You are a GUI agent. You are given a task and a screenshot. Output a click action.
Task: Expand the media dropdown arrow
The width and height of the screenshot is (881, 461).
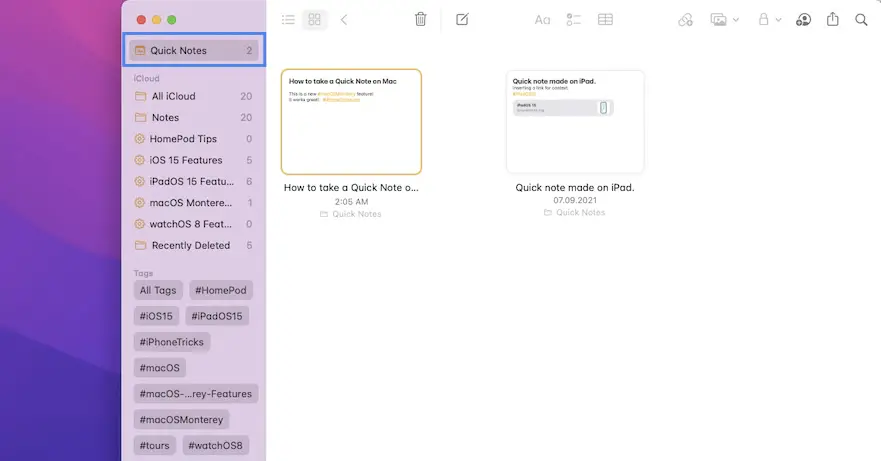tap(735, 20)
